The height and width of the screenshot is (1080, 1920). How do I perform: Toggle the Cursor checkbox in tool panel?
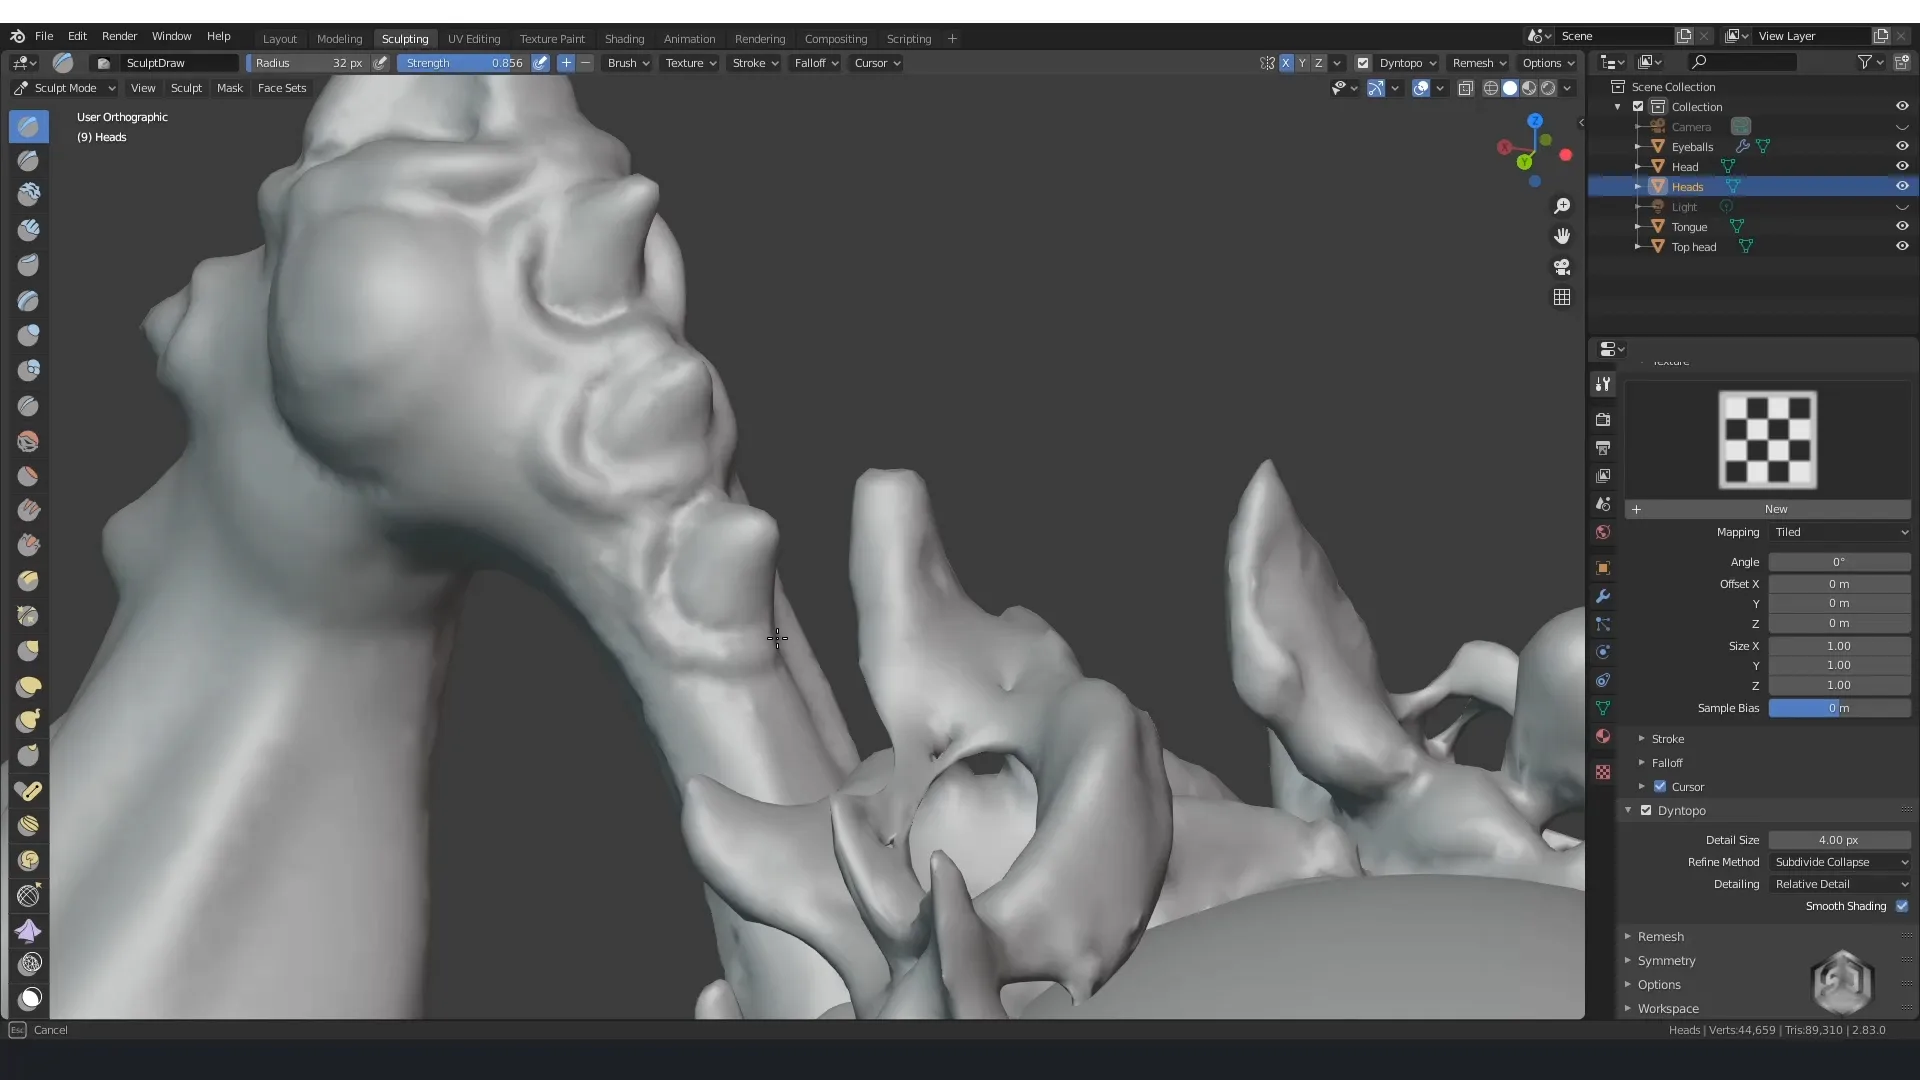pyautogui.click(x=1660, y=787)
